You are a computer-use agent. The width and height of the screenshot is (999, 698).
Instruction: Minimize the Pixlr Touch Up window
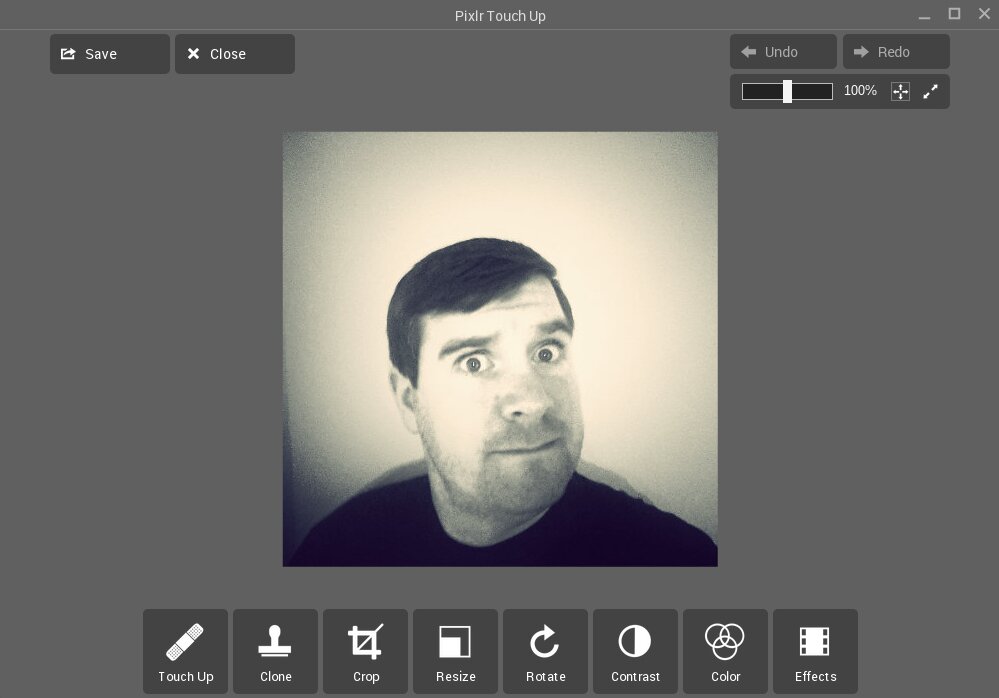[925, 15]
